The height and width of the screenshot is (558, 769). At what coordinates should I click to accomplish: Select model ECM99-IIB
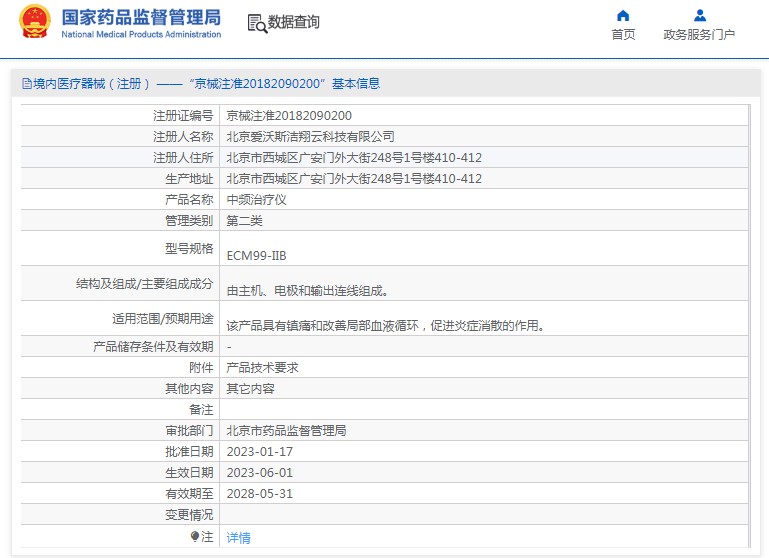click(x=256, y=255)
